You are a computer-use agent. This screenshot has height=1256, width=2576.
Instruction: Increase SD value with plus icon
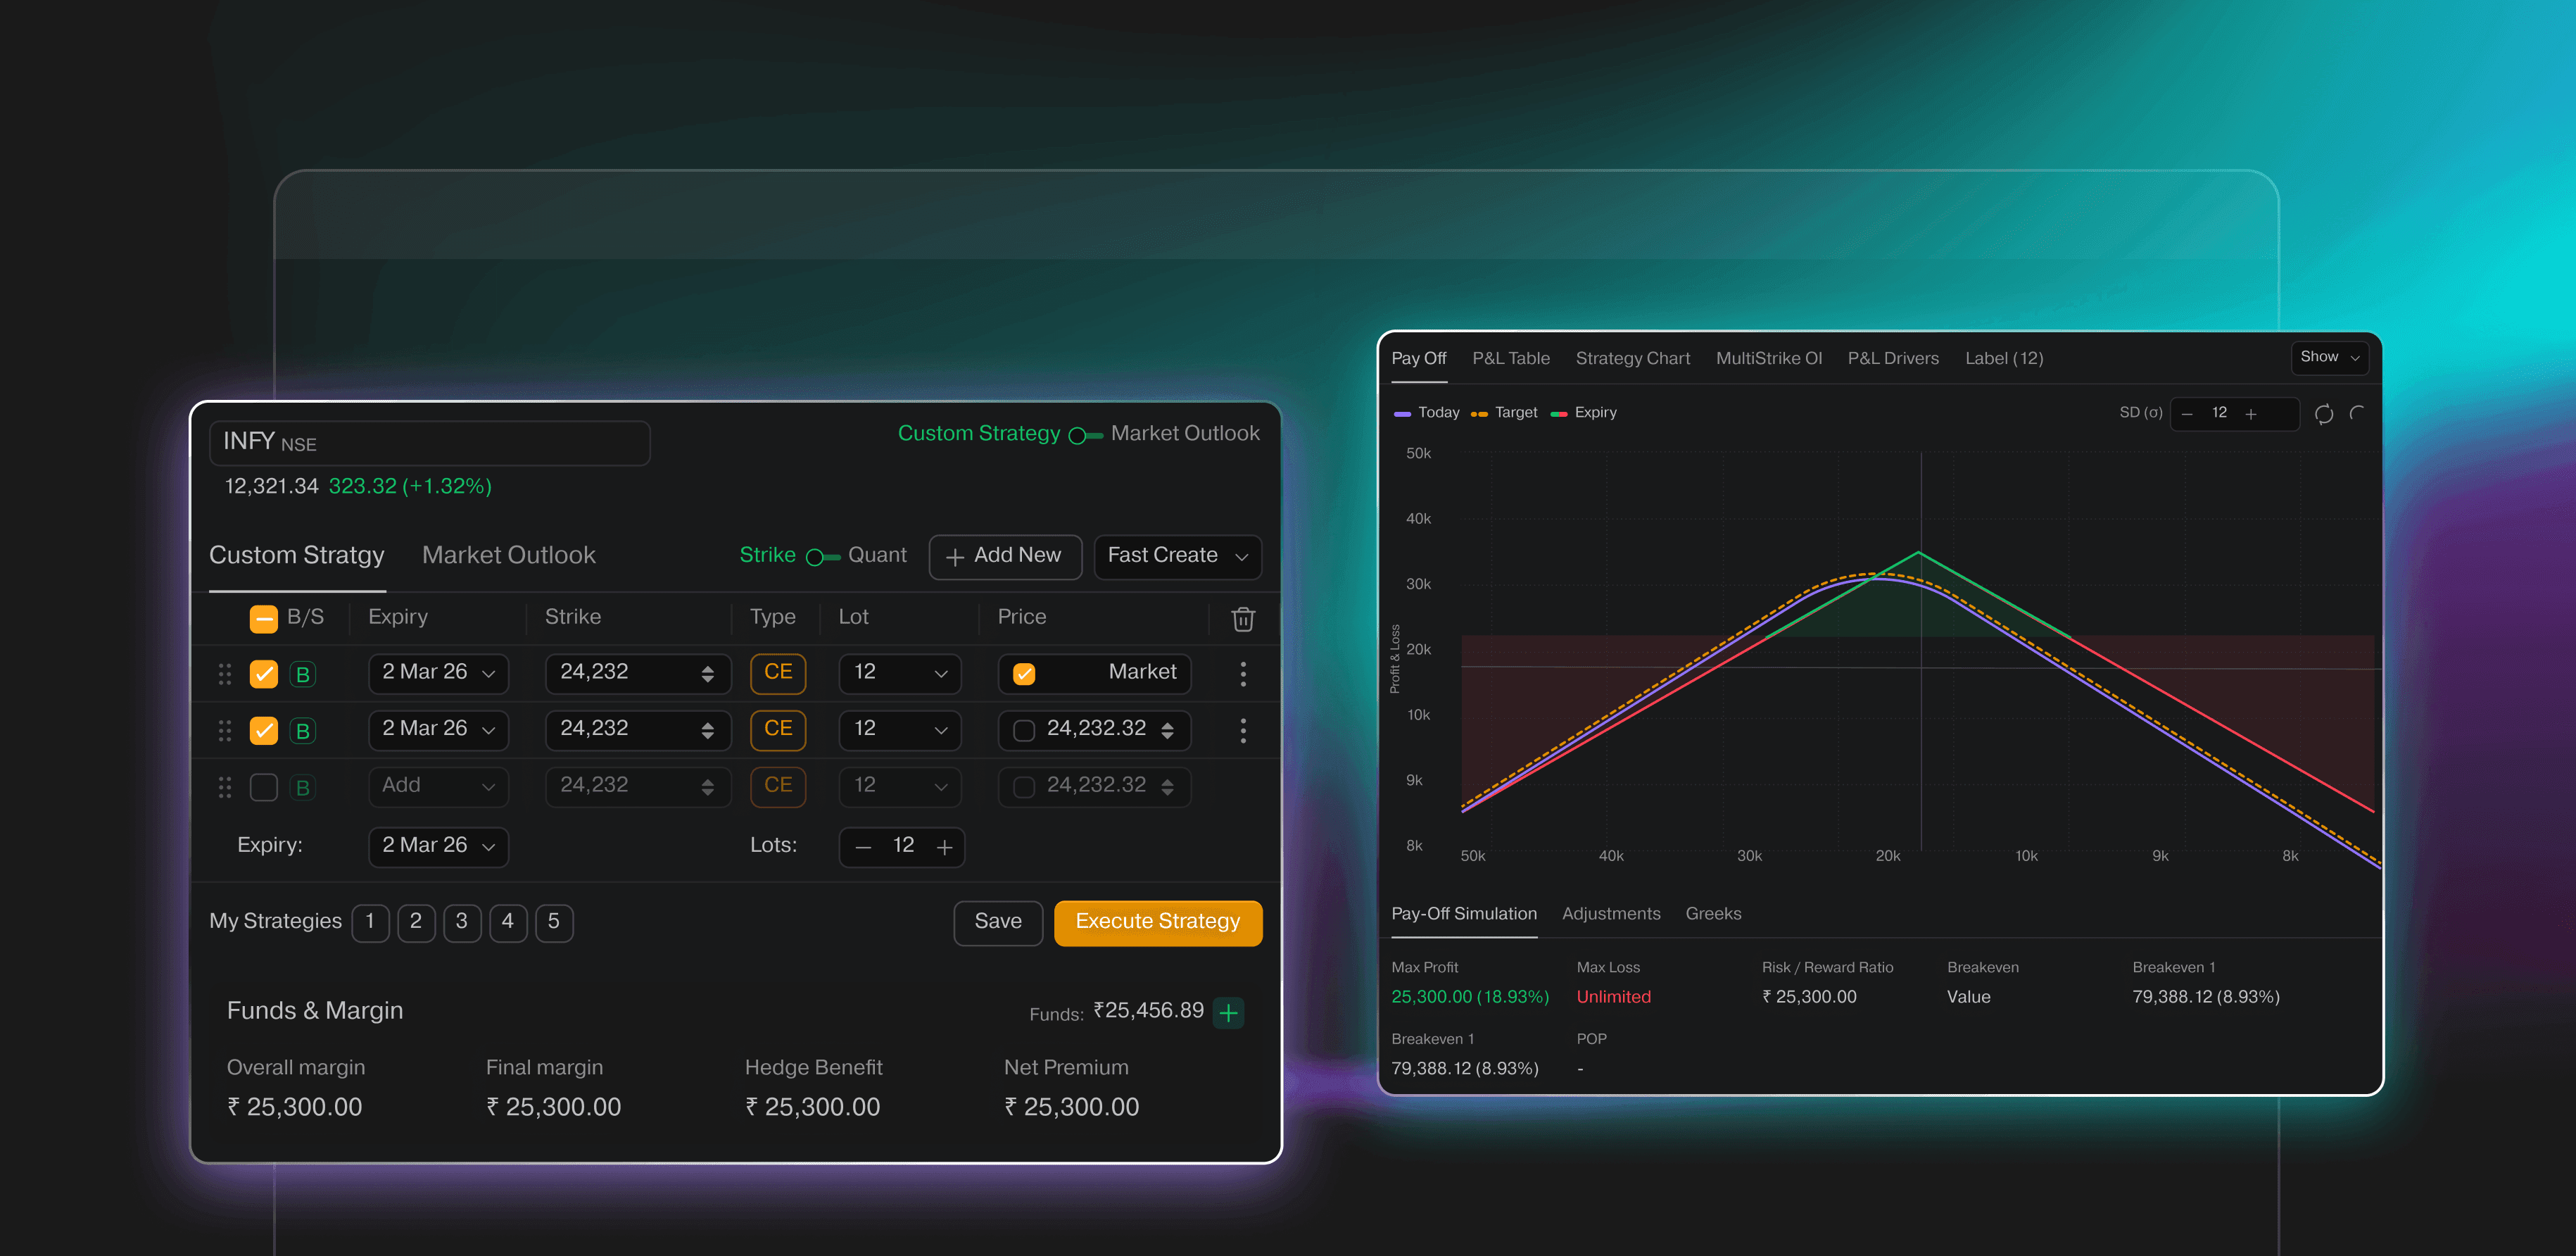coord(2251,414)
